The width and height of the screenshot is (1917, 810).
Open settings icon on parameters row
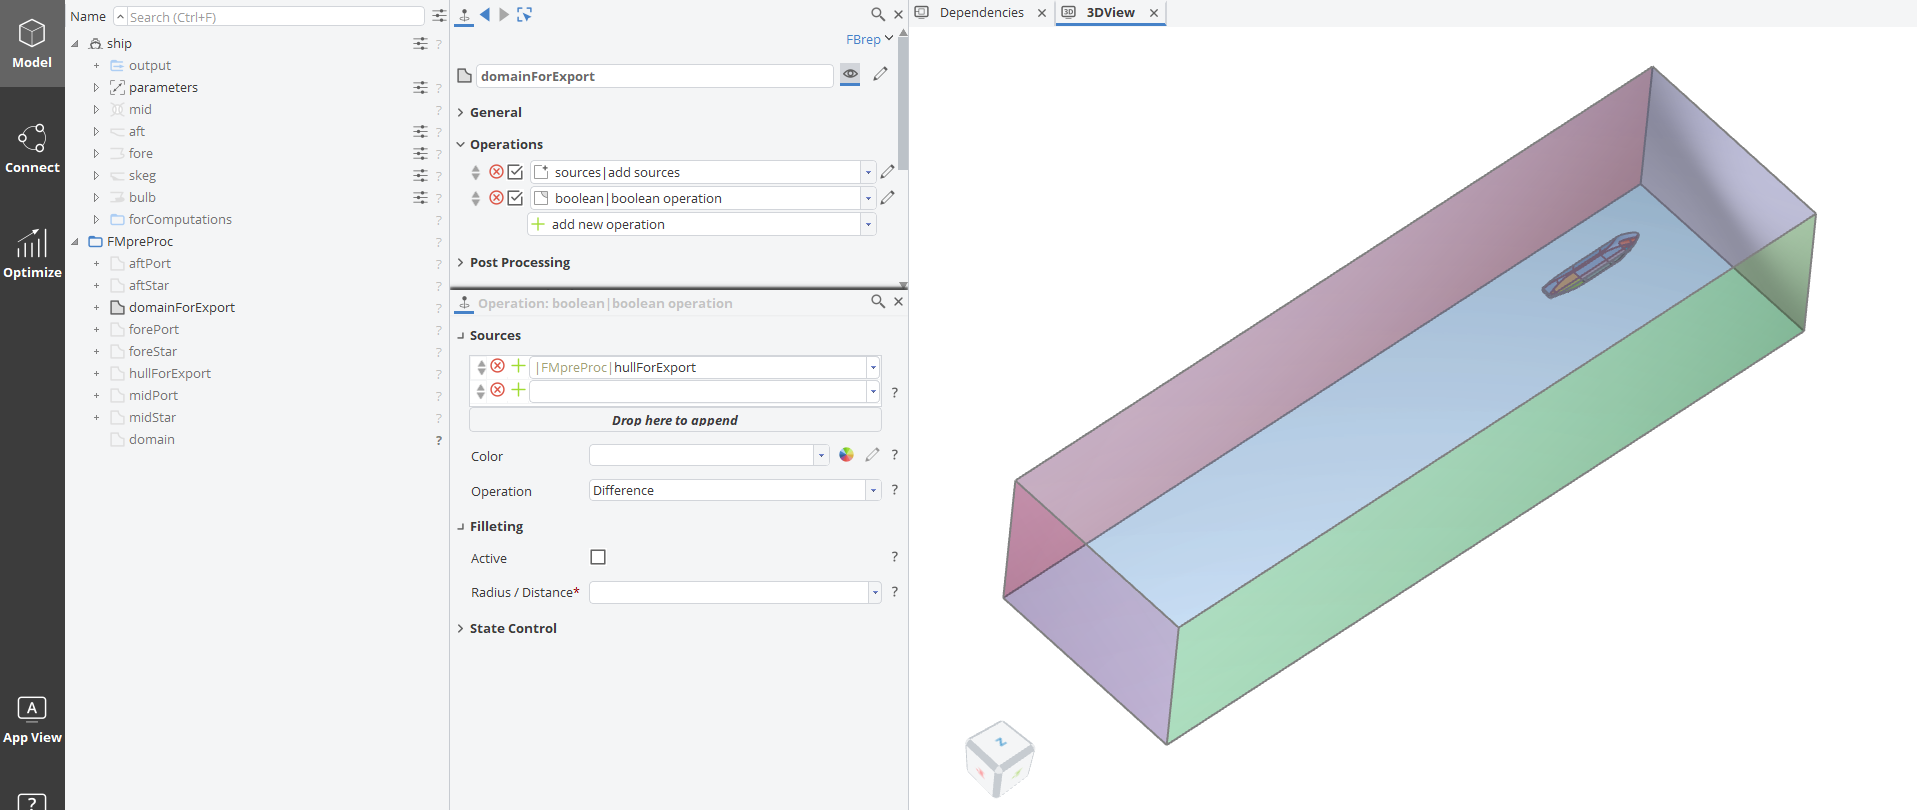click(420, 88)
